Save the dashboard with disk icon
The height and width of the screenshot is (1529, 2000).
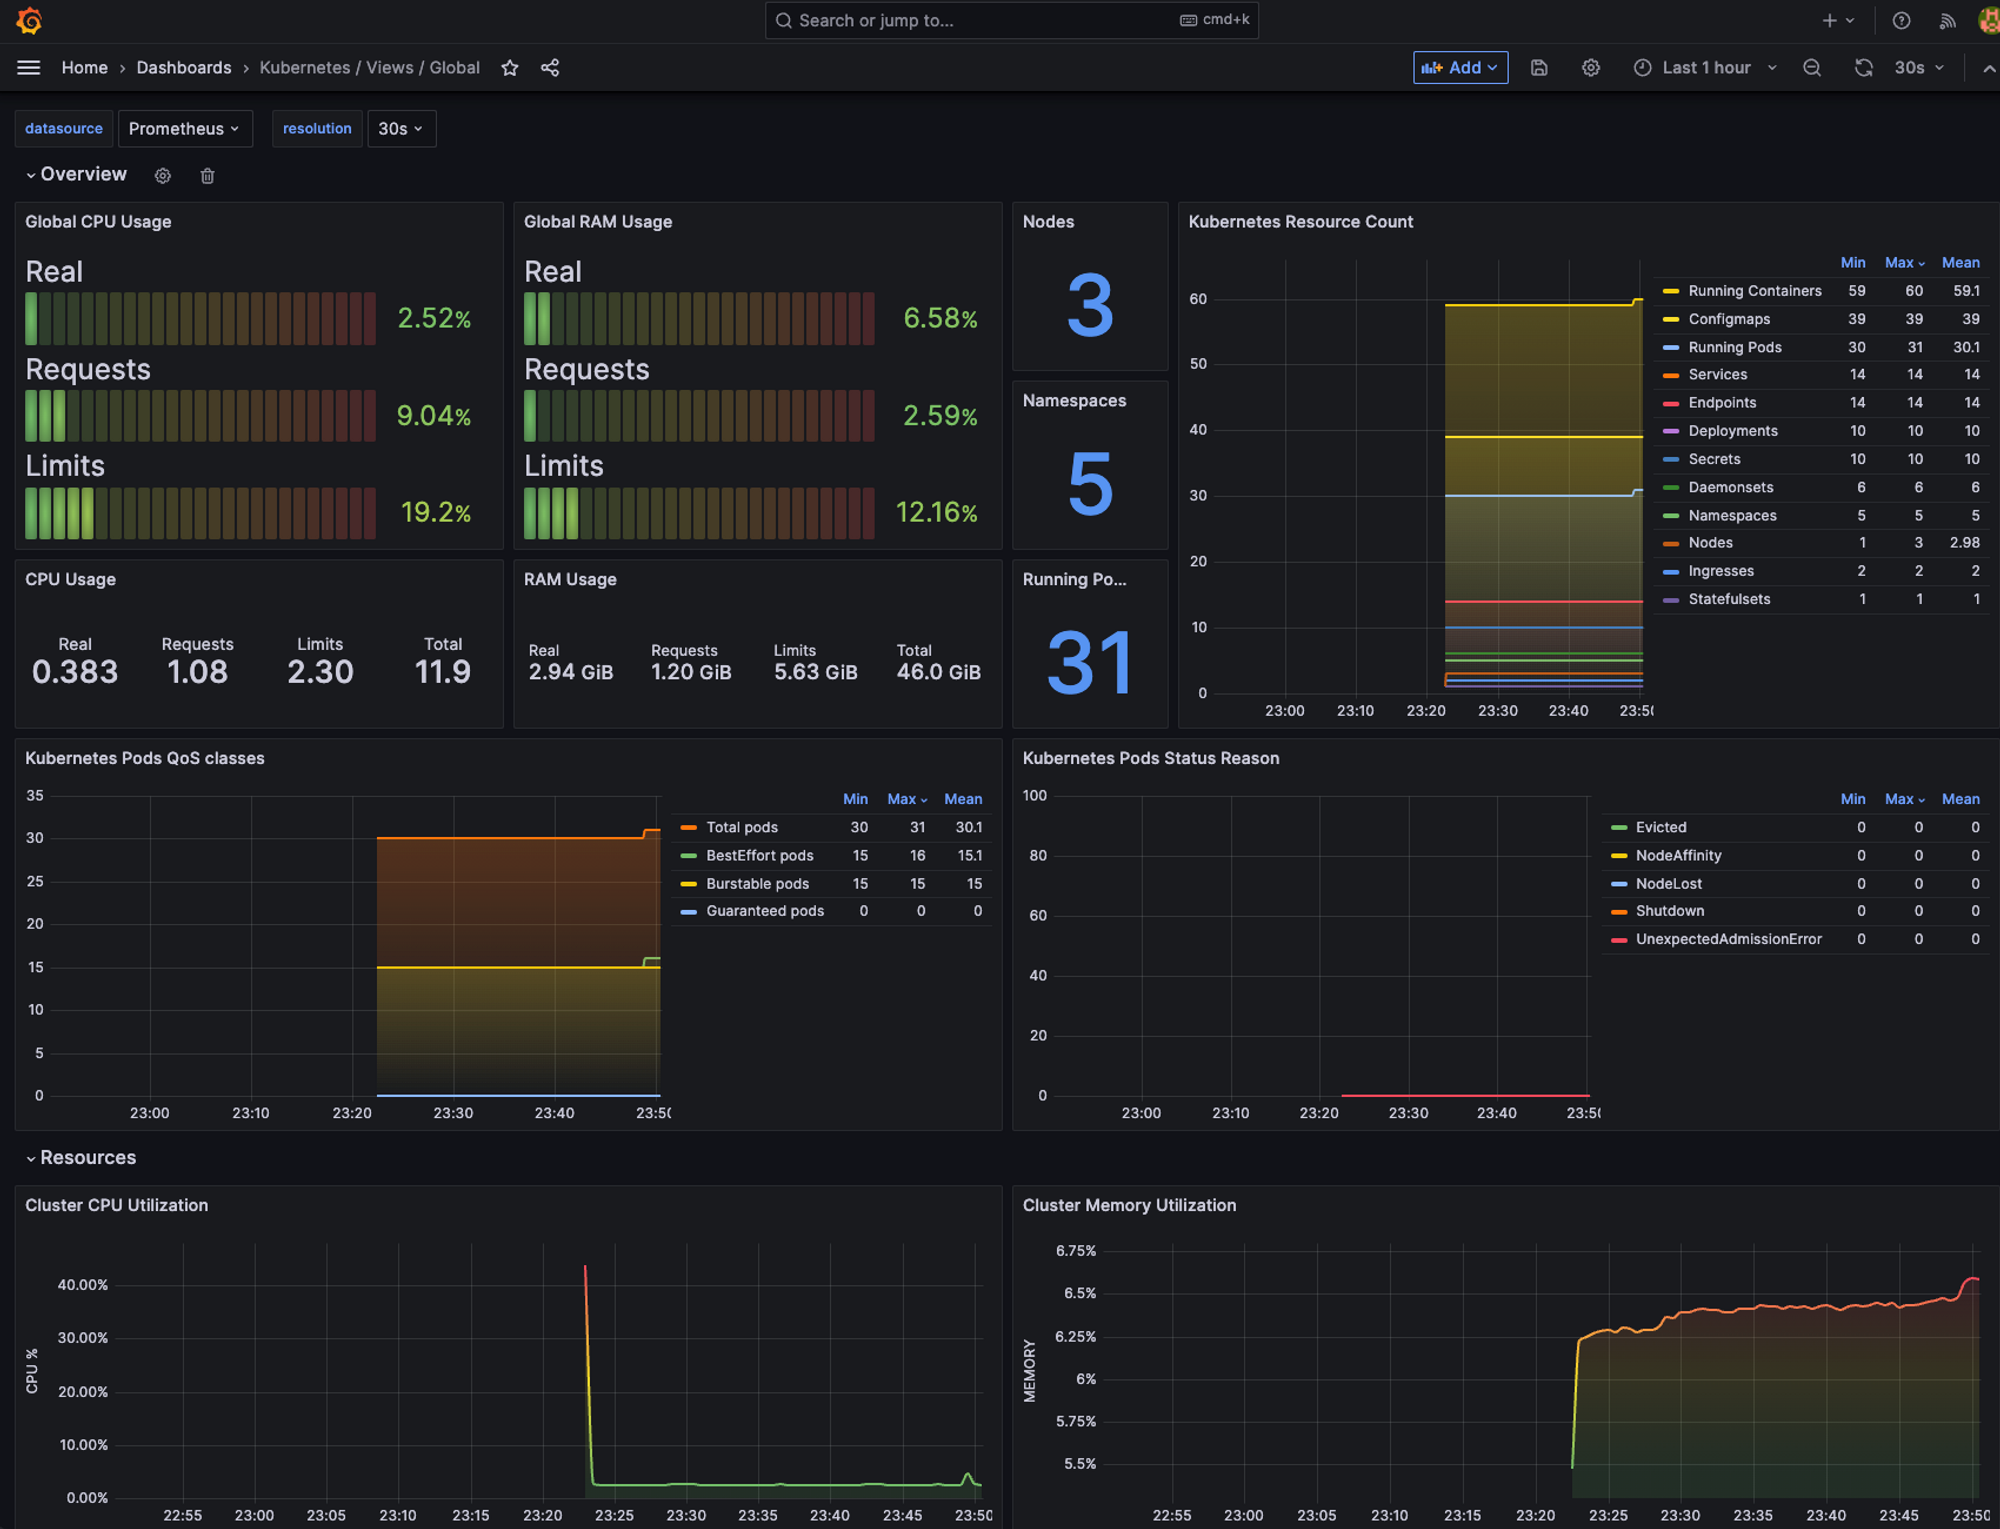pyautogui.click(x=1539, y=68)
